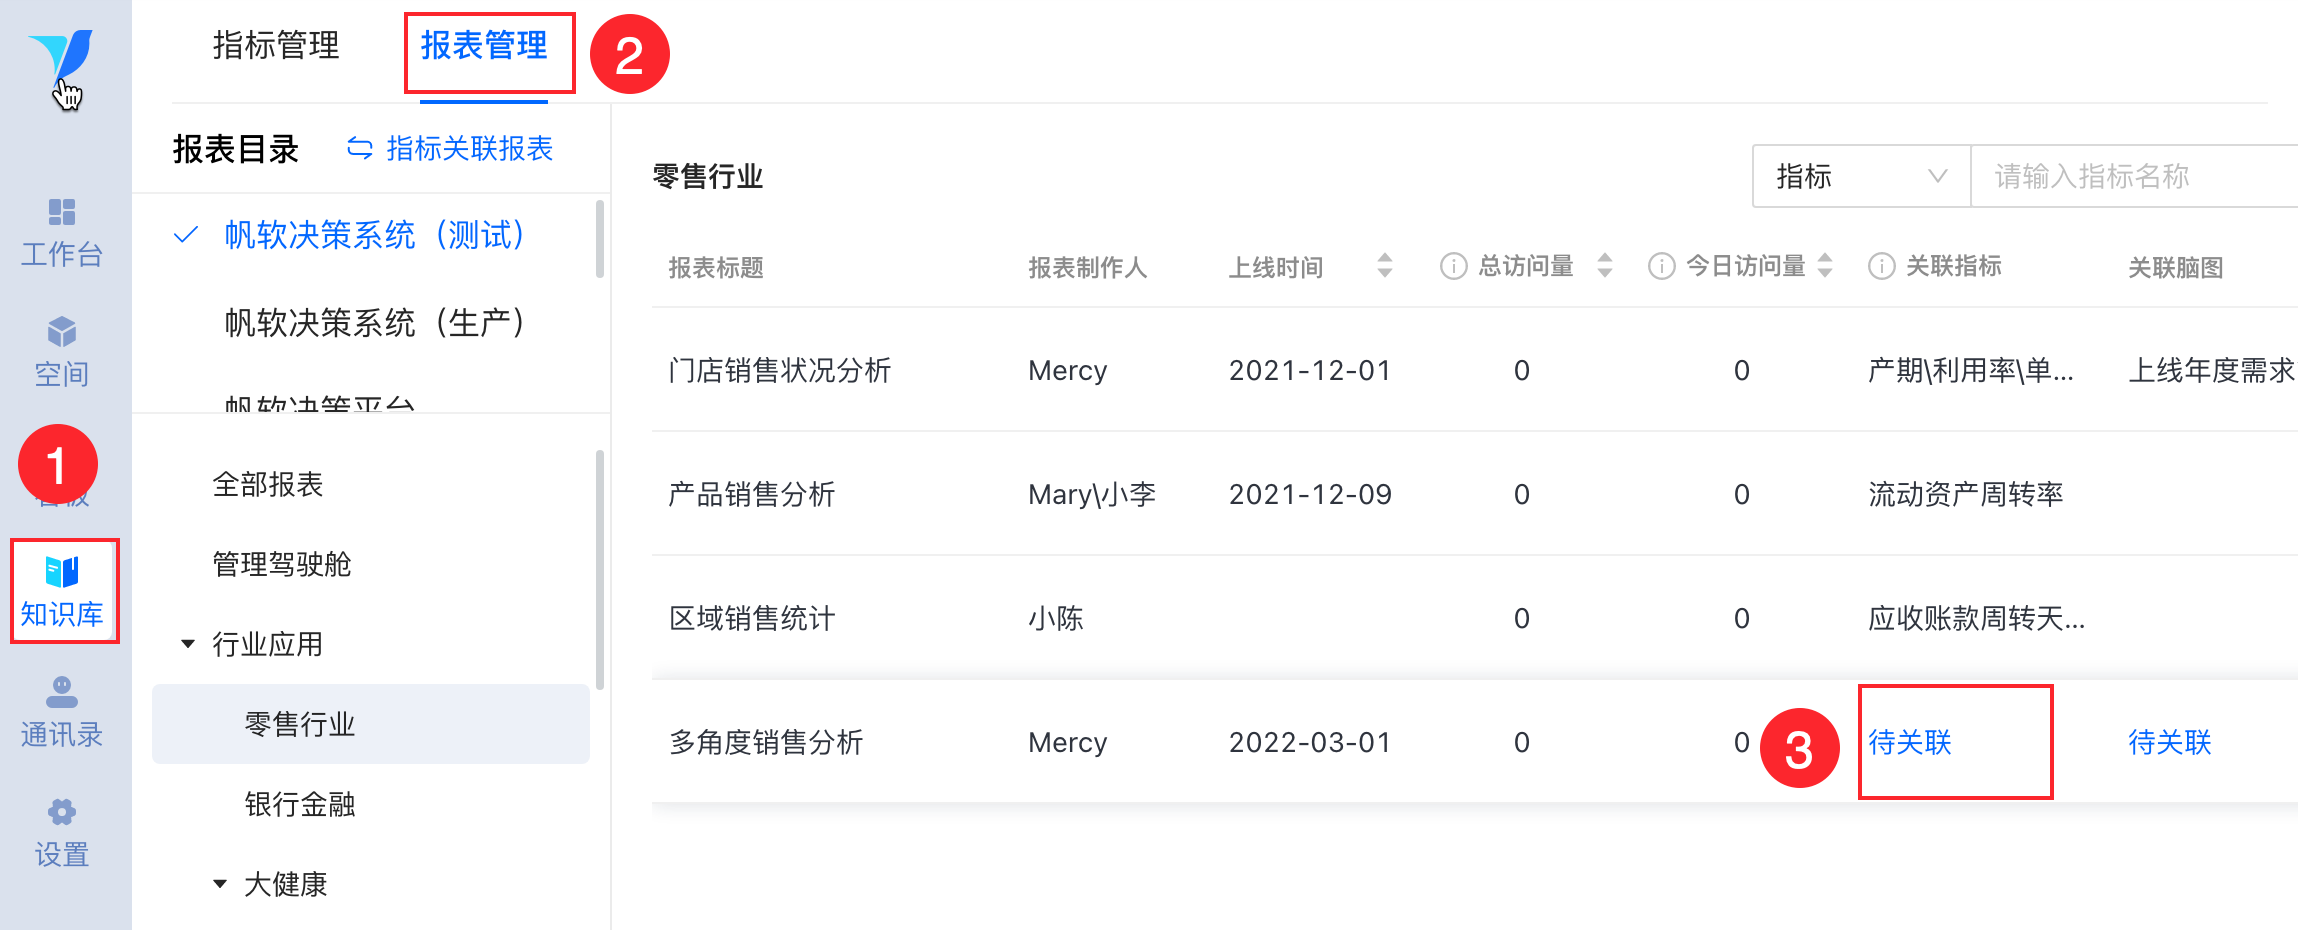Sort table by 总访问量 column
Viewport: 2298px width, 930px height.
tap(1605, 266)
